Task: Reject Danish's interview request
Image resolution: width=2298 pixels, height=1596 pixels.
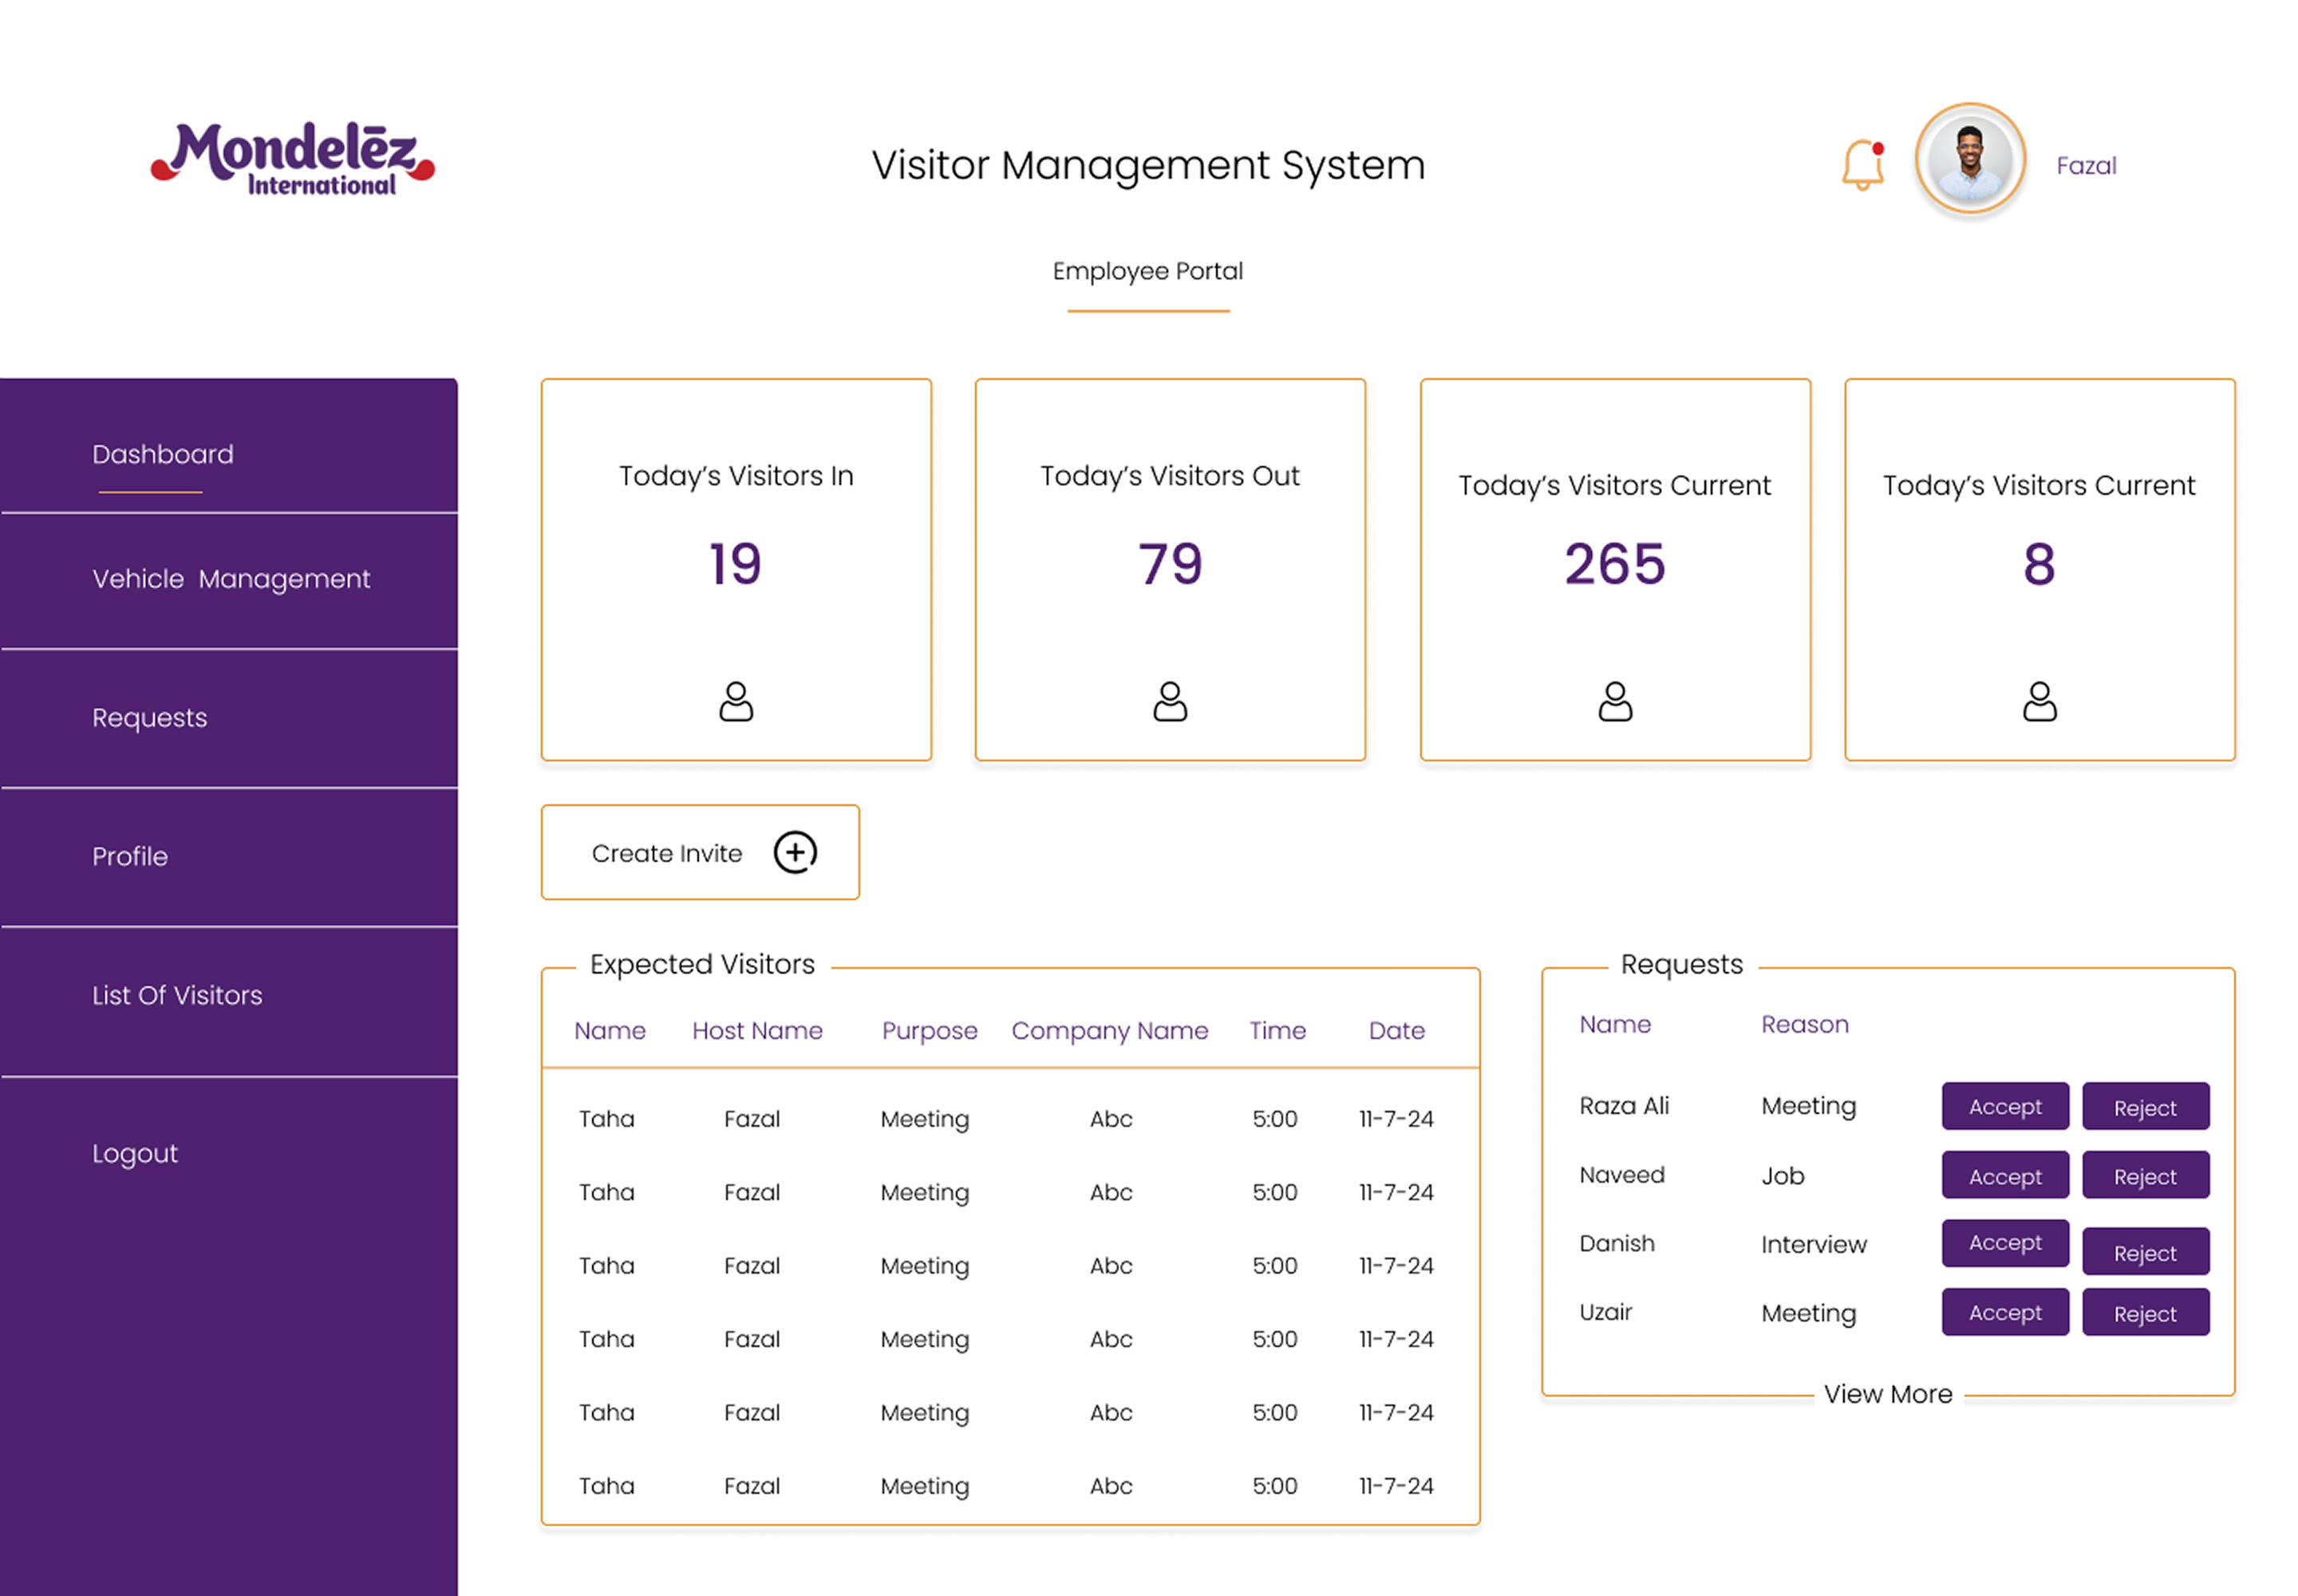Action: [x=2145, y=1251]
